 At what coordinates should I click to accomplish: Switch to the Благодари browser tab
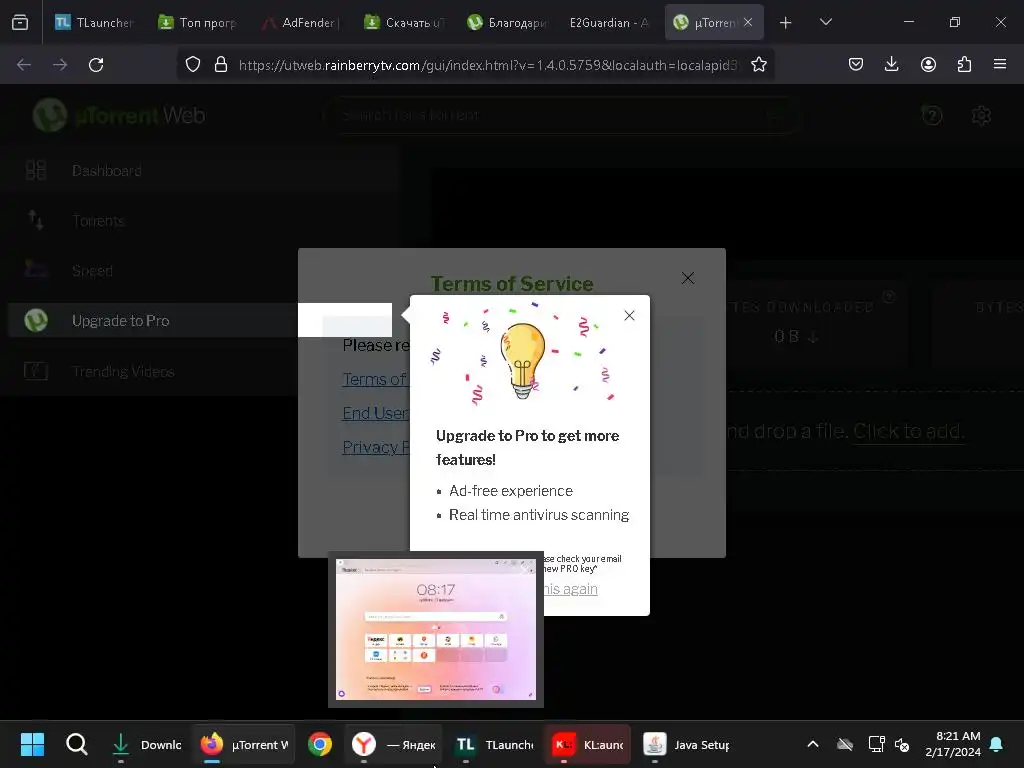pyautogui.click(x=507, y=22)
